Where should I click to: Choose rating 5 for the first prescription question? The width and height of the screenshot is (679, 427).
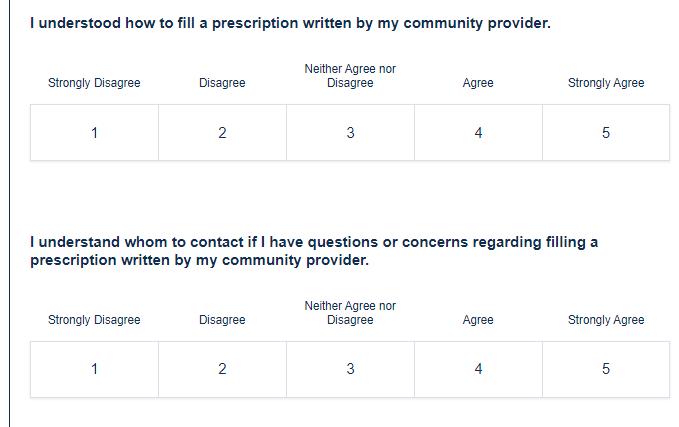tap(606, 133)
